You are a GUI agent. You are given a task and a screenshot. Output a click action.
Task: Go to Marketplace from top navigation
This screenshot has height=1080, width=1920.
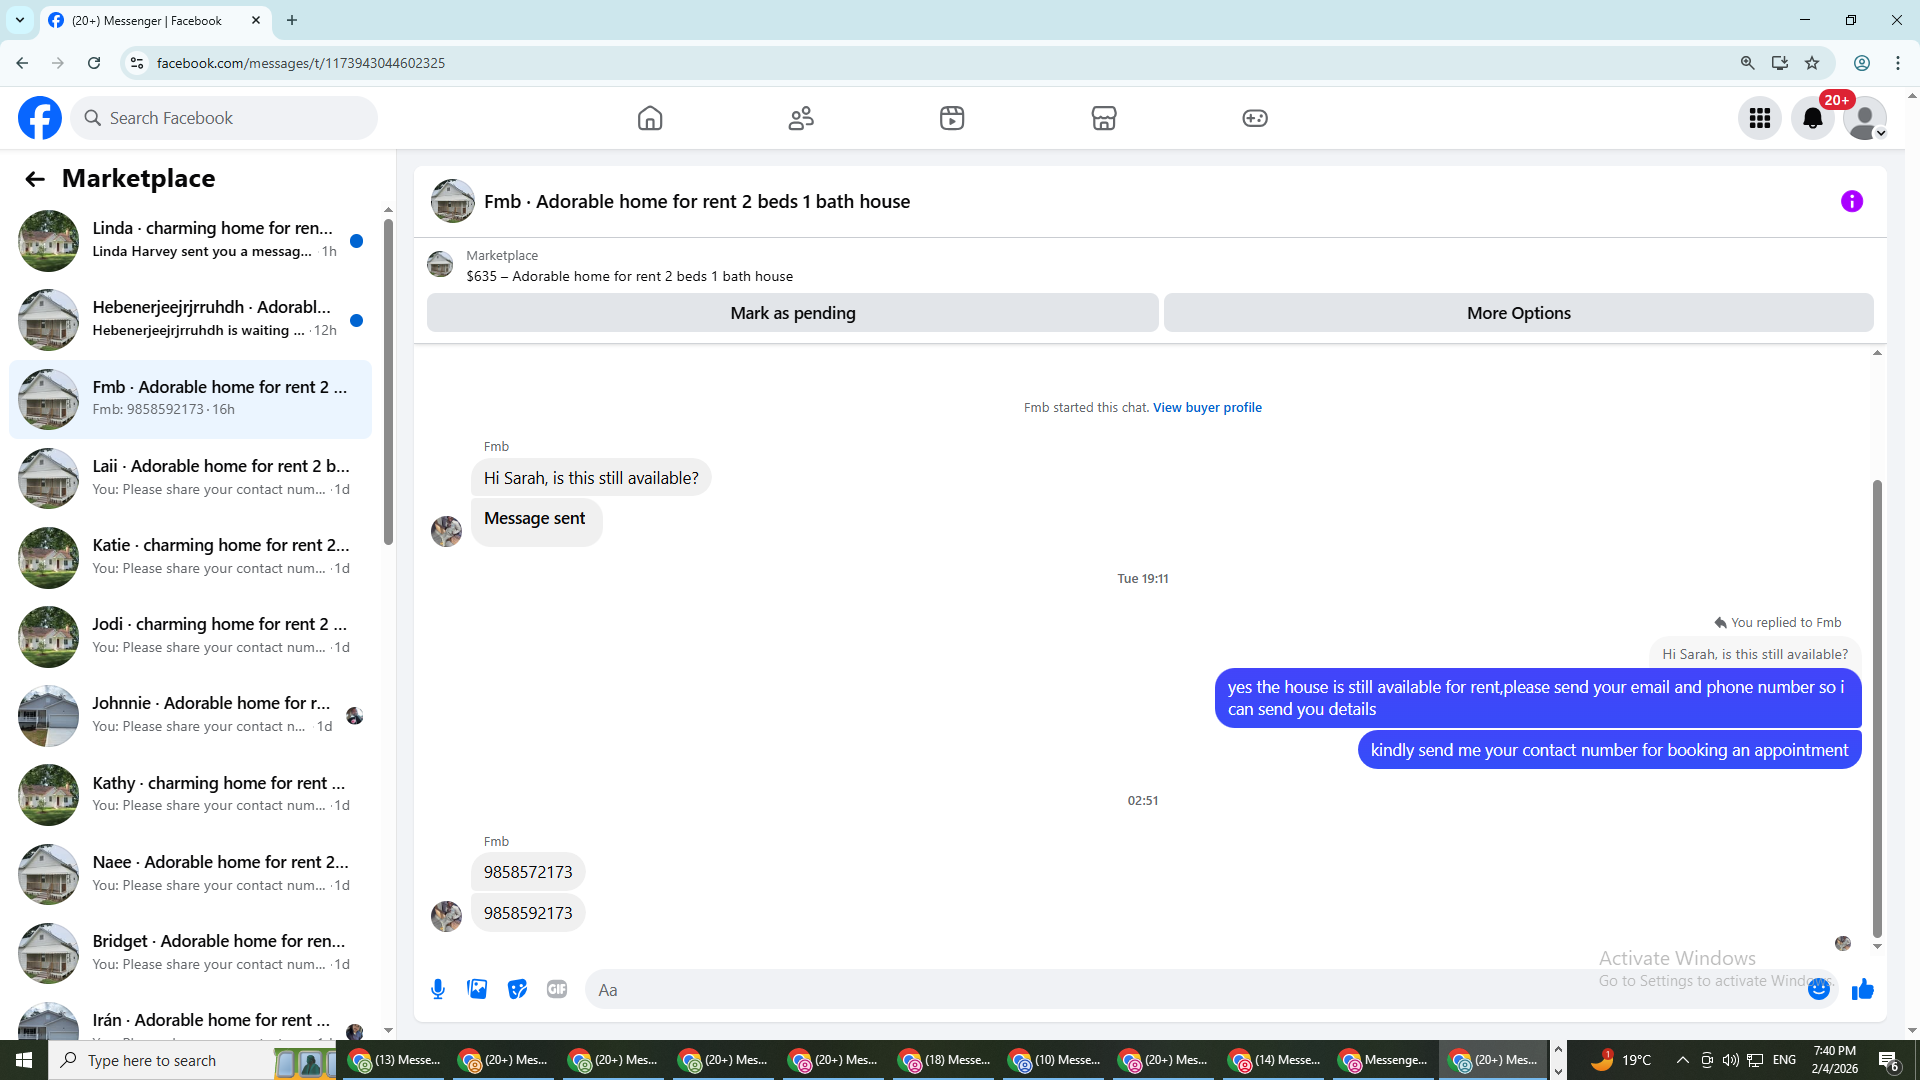coord(1103,118)
